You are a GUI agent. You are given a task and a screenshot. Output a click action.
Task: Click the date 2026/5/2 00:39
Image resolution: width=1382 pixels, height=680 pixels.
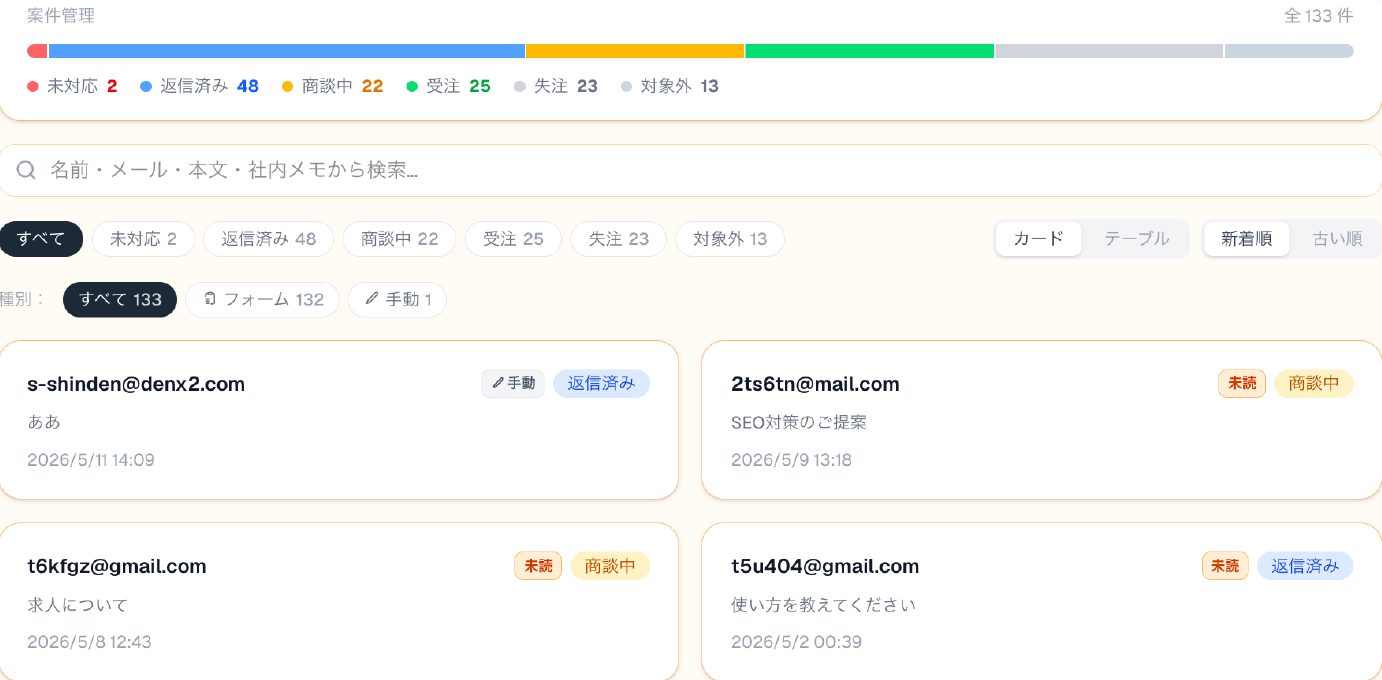click(x=796, y=642)
